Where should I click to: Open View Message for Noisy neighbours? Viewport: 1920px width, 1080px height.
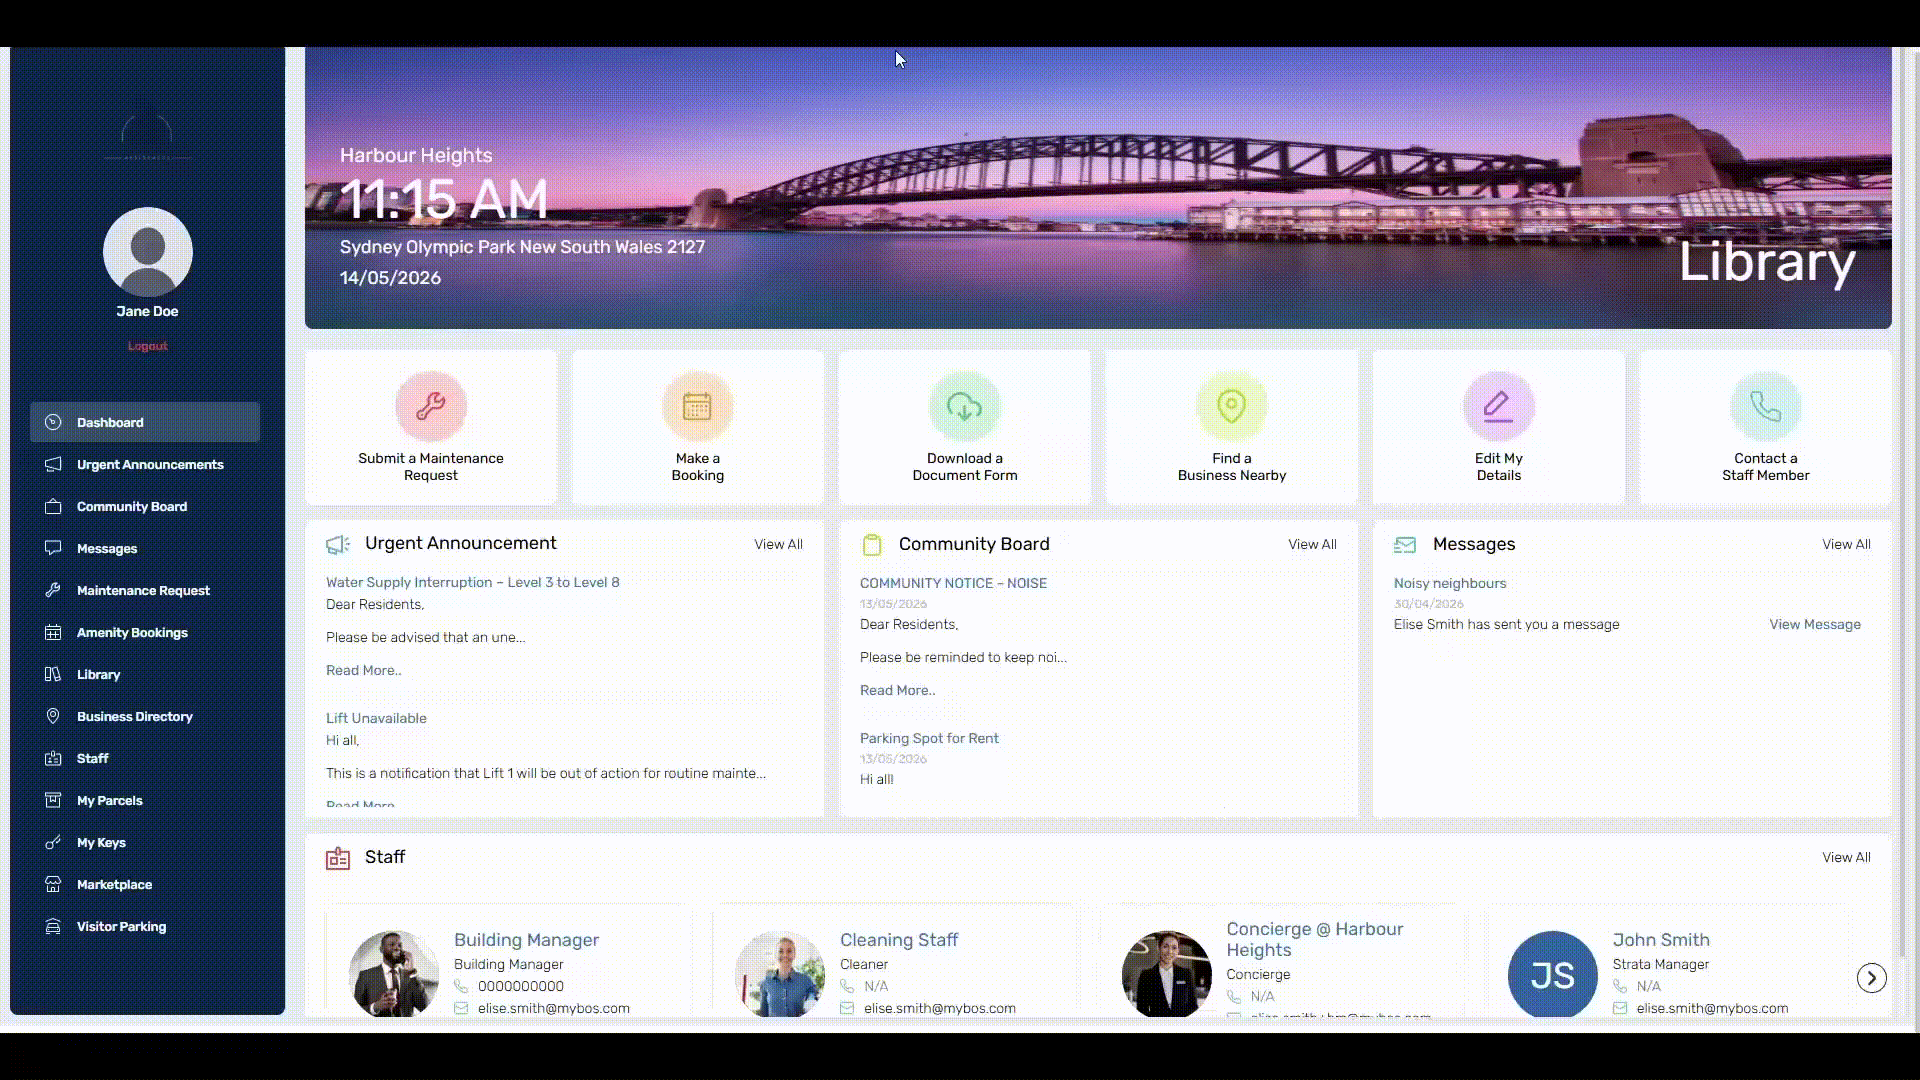click(1815, 624)
